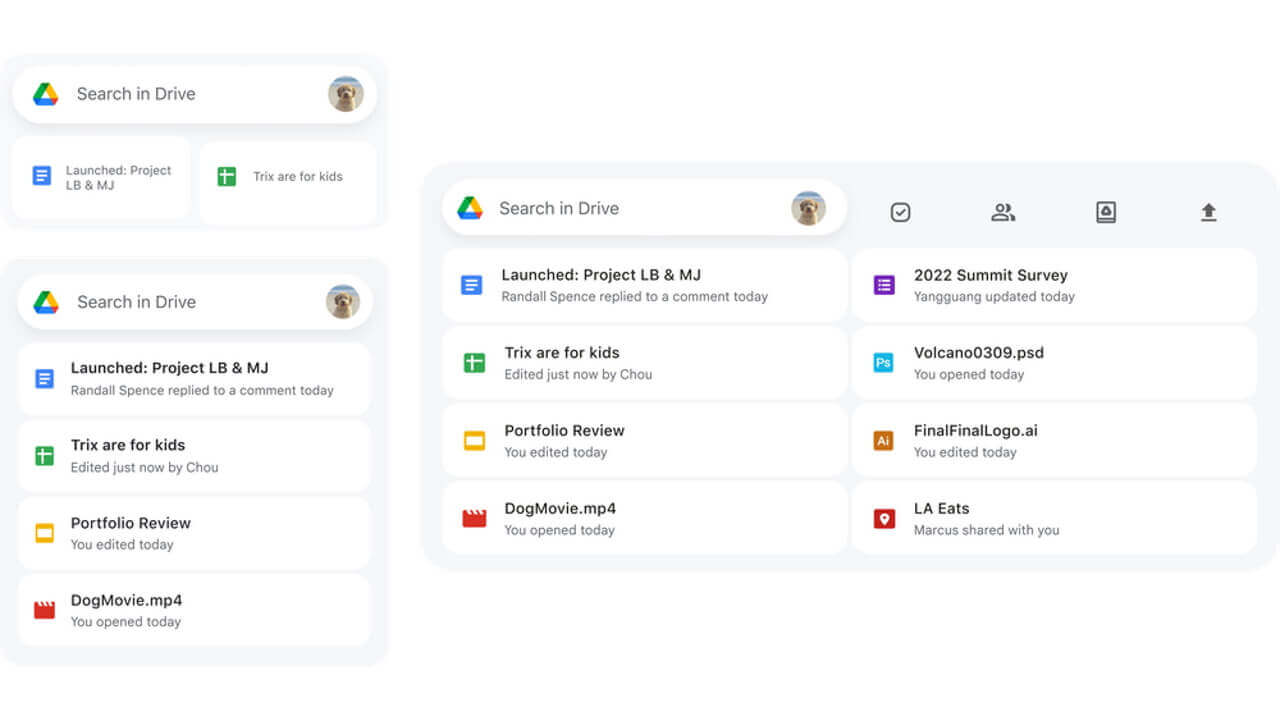Click the Google Sheets icon for Trix are for kids
This screenshot has height=720, width=1280.
click(x=471, y=362)
